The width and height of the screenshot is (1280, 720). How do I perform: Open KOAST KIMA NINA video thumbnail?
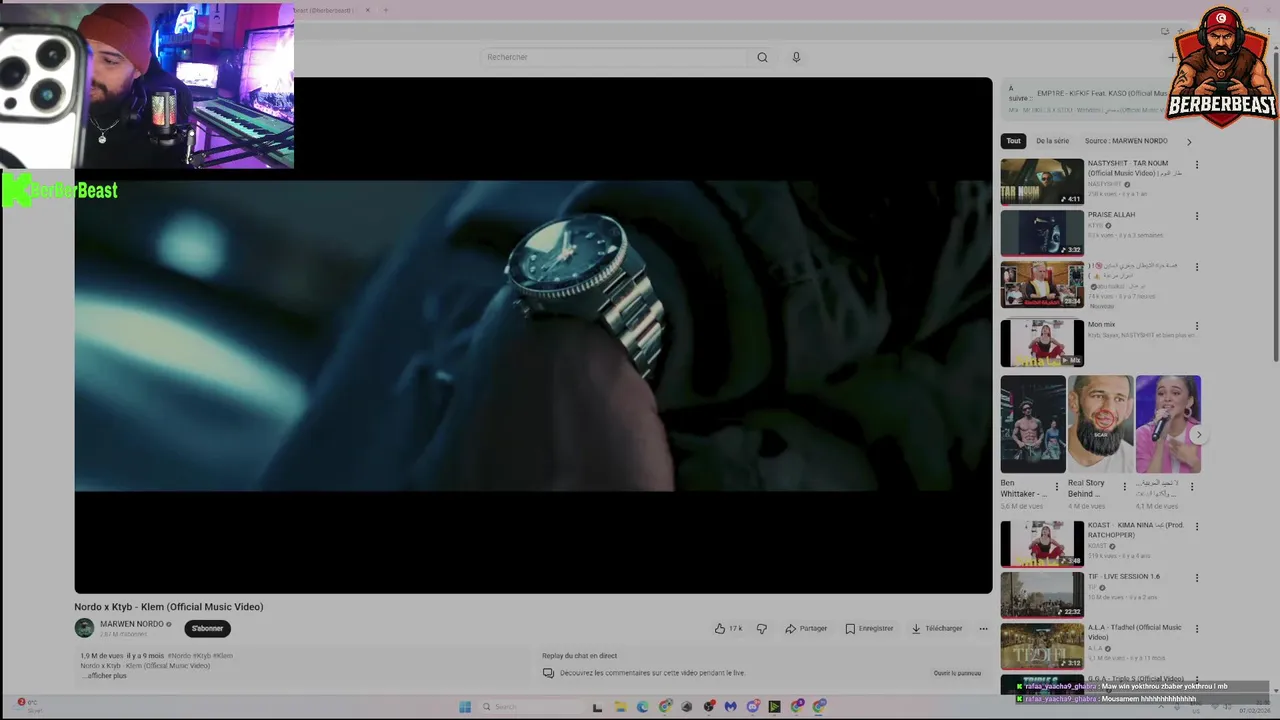point(1042,543)
